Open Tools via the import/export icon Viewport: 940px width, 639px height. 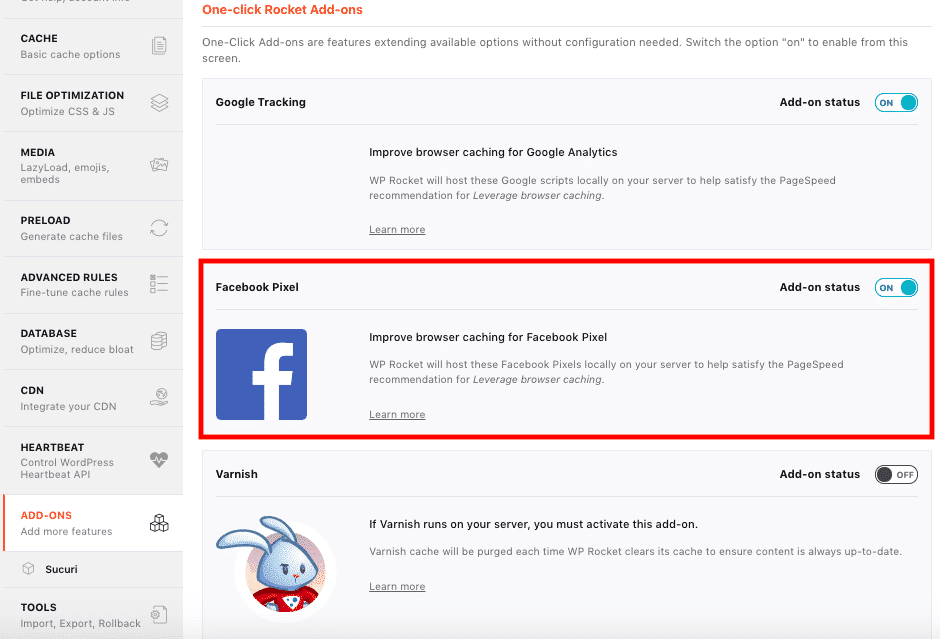158,614
